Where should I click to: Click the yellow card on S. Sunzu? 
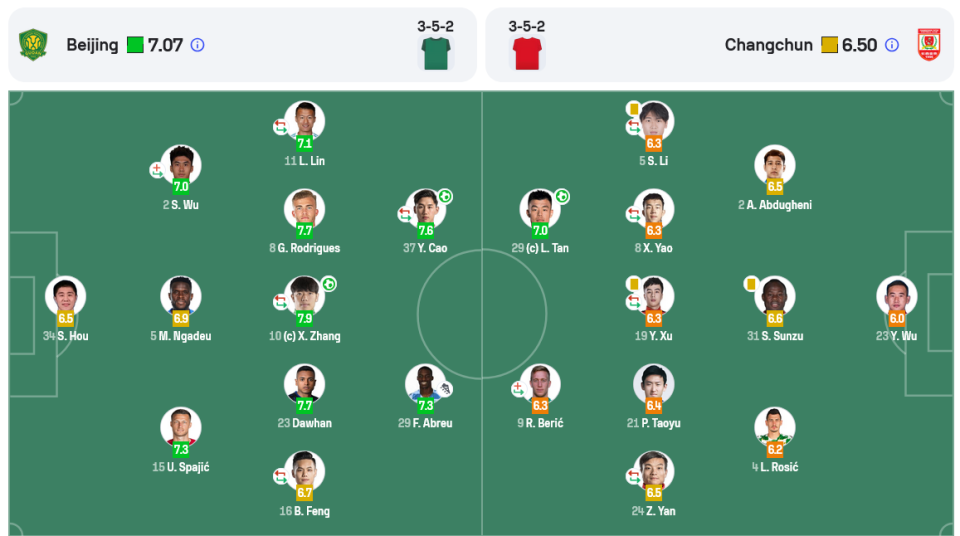751,284
